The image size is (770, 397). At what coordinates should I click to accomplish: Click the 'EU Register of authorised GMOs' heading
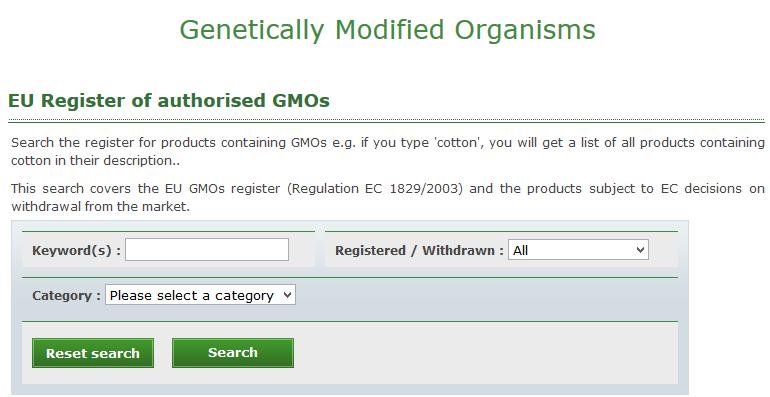[169, 101]
